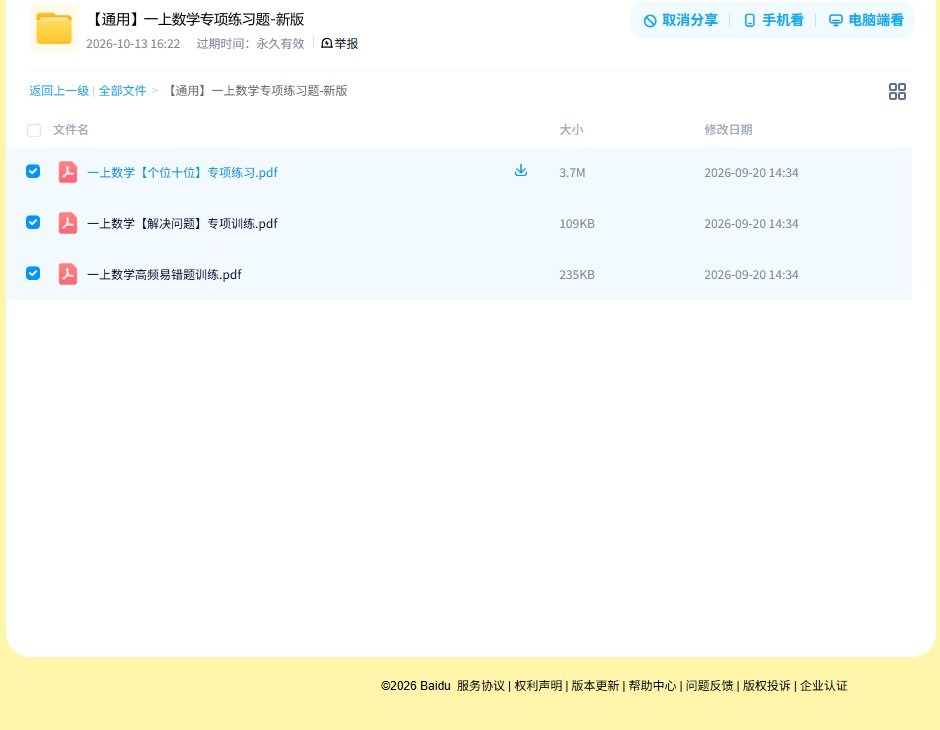This screenshot has height=730, width=940.
Task: Open 权利声明 footer link
Action: (x=538, y=686)
